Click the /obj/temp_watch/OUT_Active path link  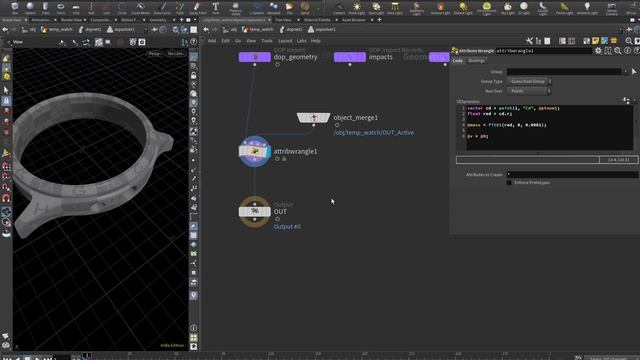click(373, 133)
